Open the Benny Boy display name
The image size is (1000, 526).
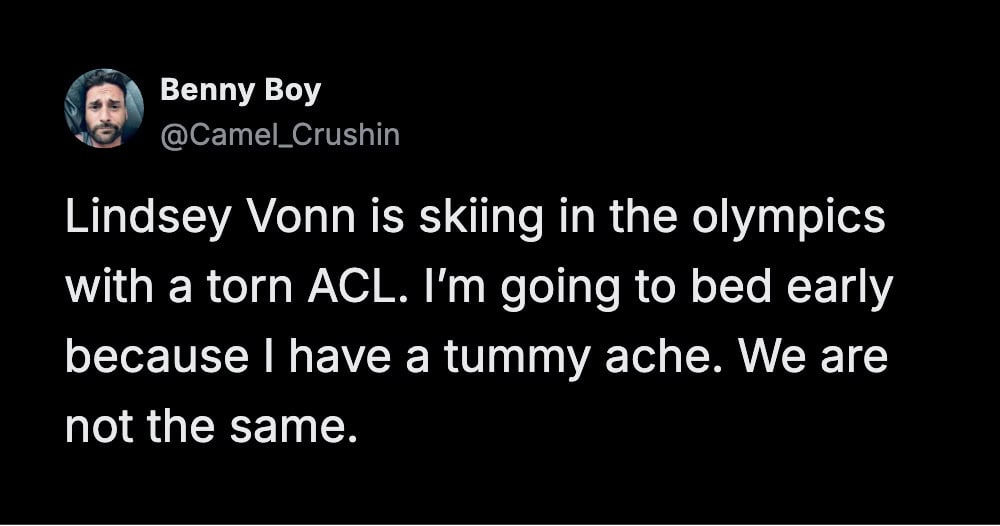tap(240, 91)
